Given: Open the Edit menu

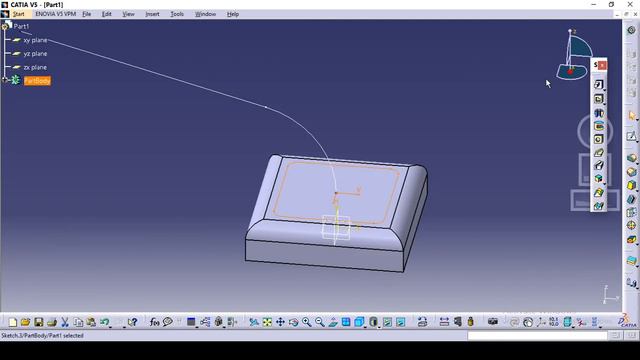Looking at the screenshot, I should (107, 14).
